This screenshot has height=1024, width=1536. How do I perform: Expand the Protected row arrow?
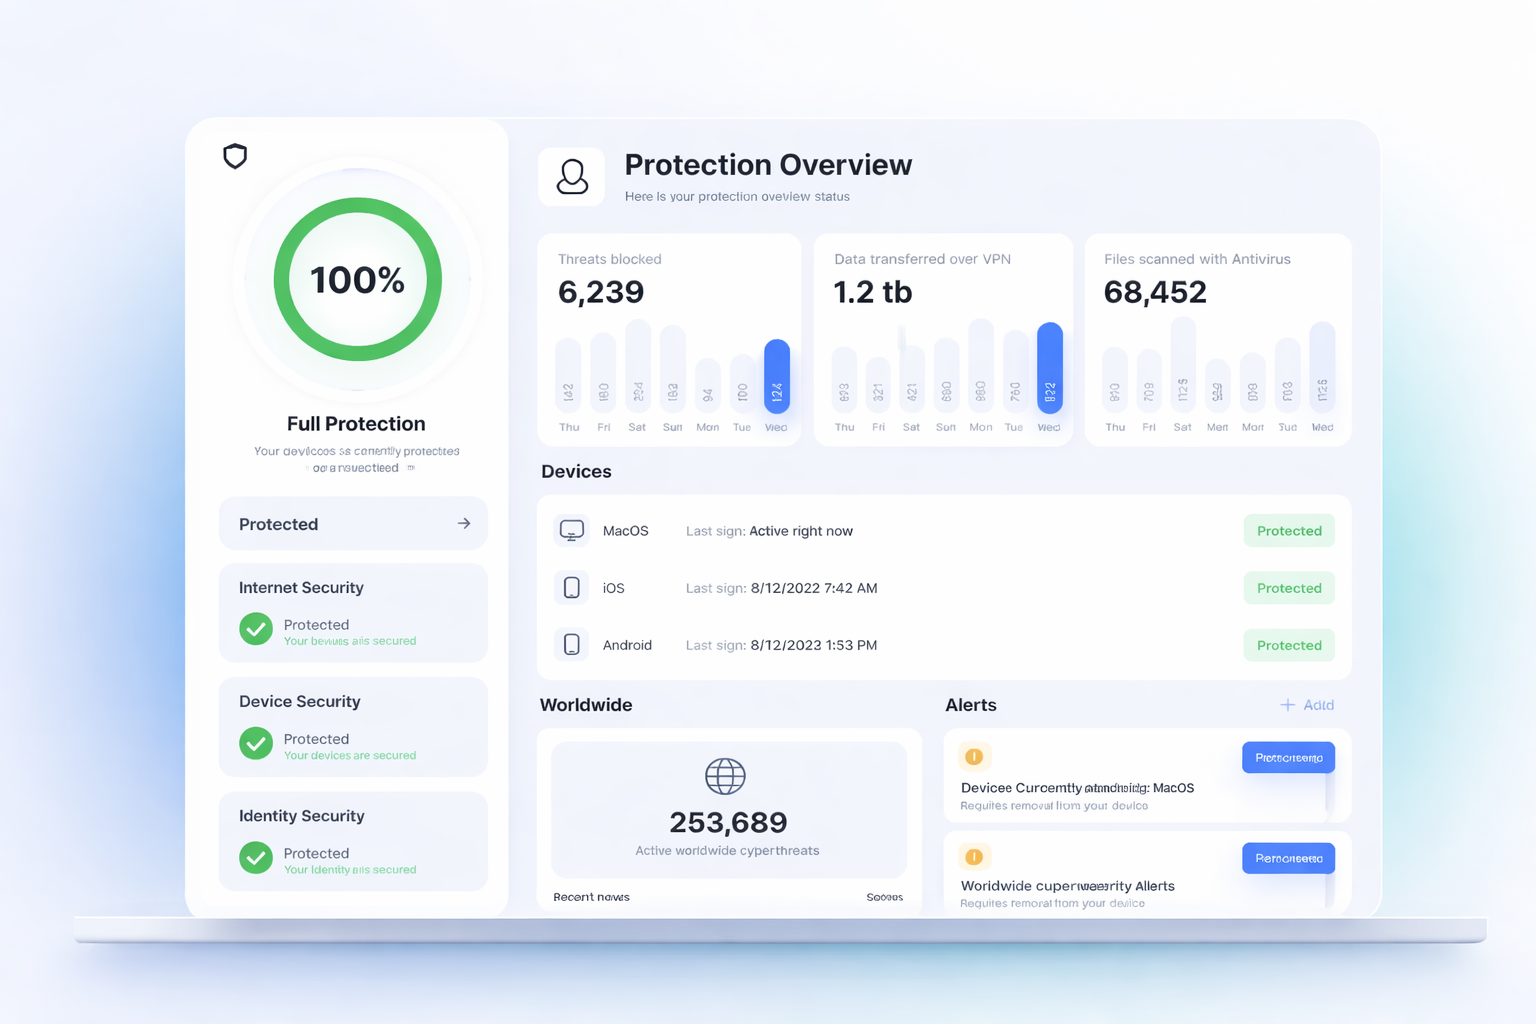[x=464, y=523]
